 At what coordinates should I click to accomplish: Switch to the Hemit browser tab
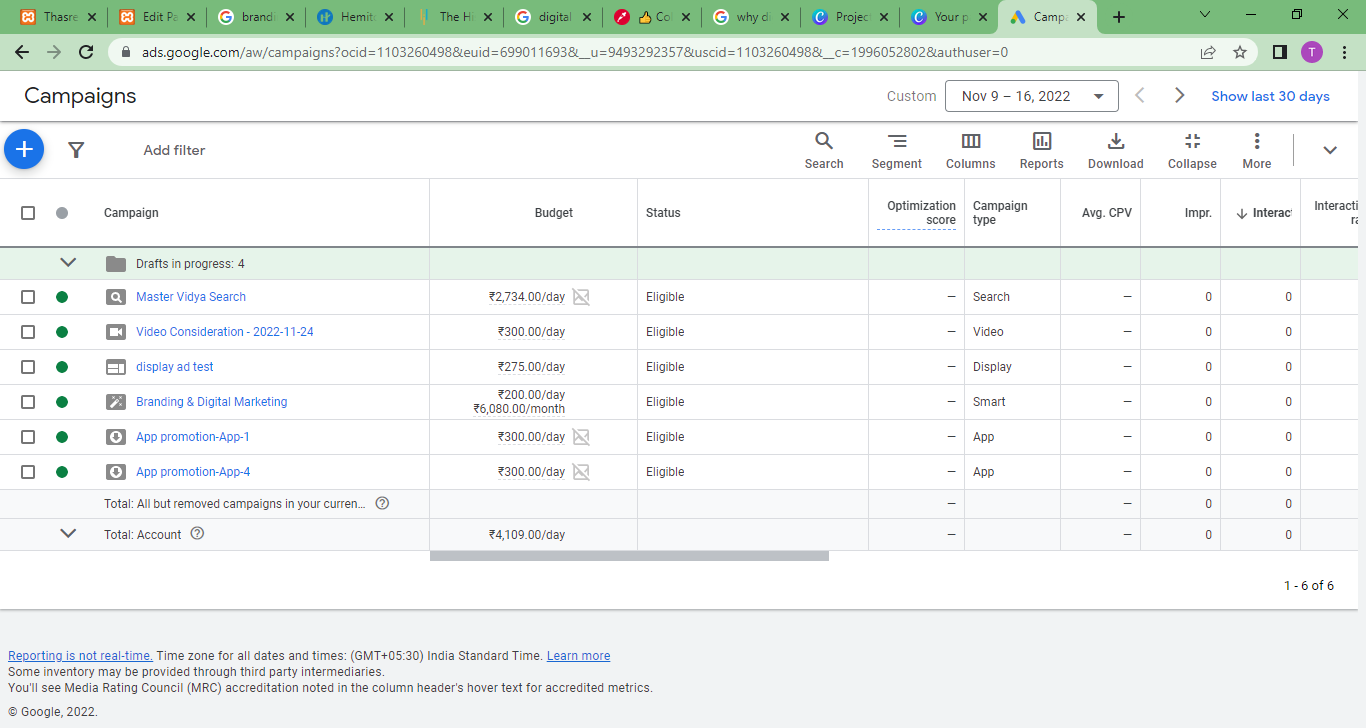coord(355,17)
